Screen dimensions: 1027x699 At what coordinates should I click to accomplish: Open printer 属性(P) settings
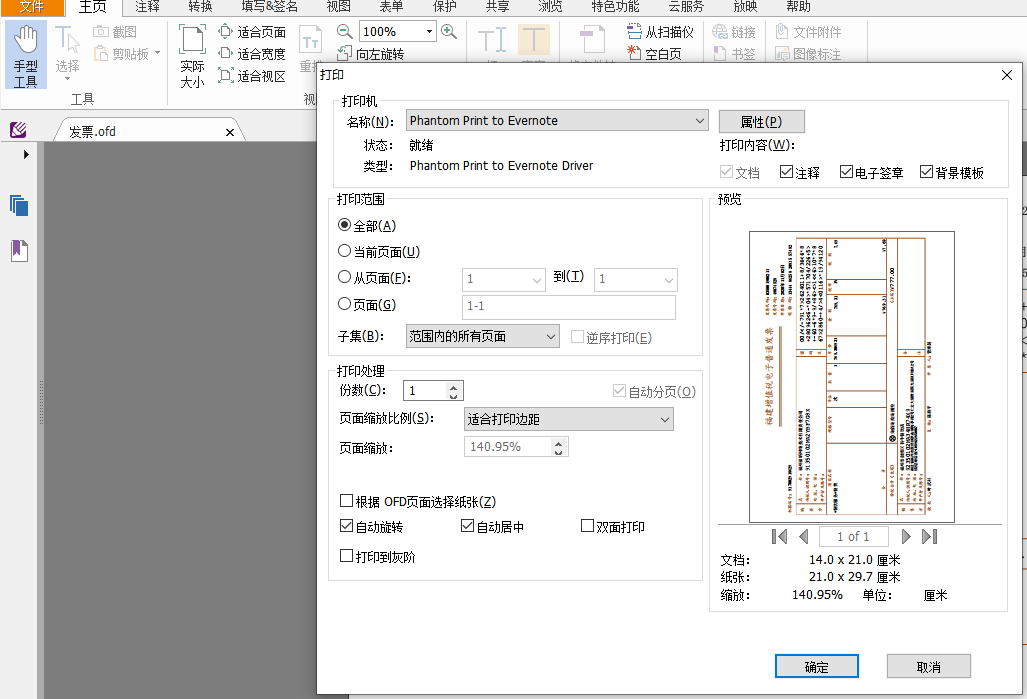tap(761, 121)
